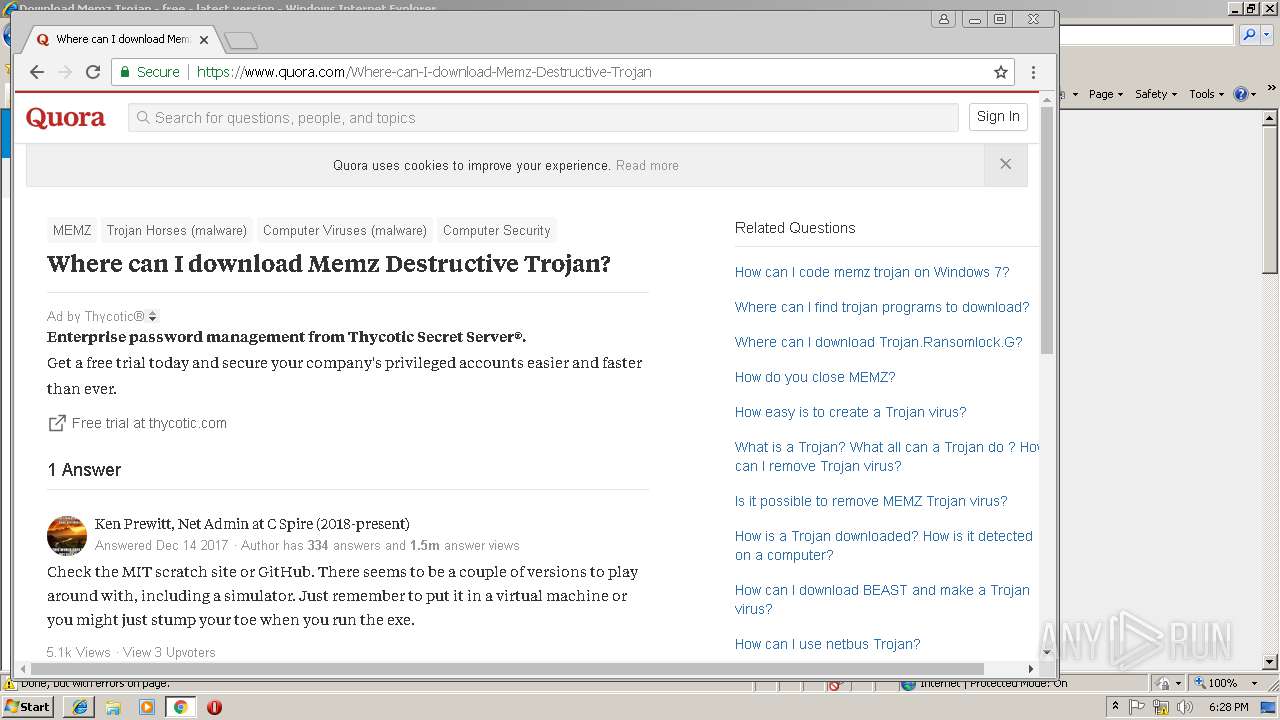Focus the Quora search field
Viewport: 1280px width, 720px height.
pos(543,118)
